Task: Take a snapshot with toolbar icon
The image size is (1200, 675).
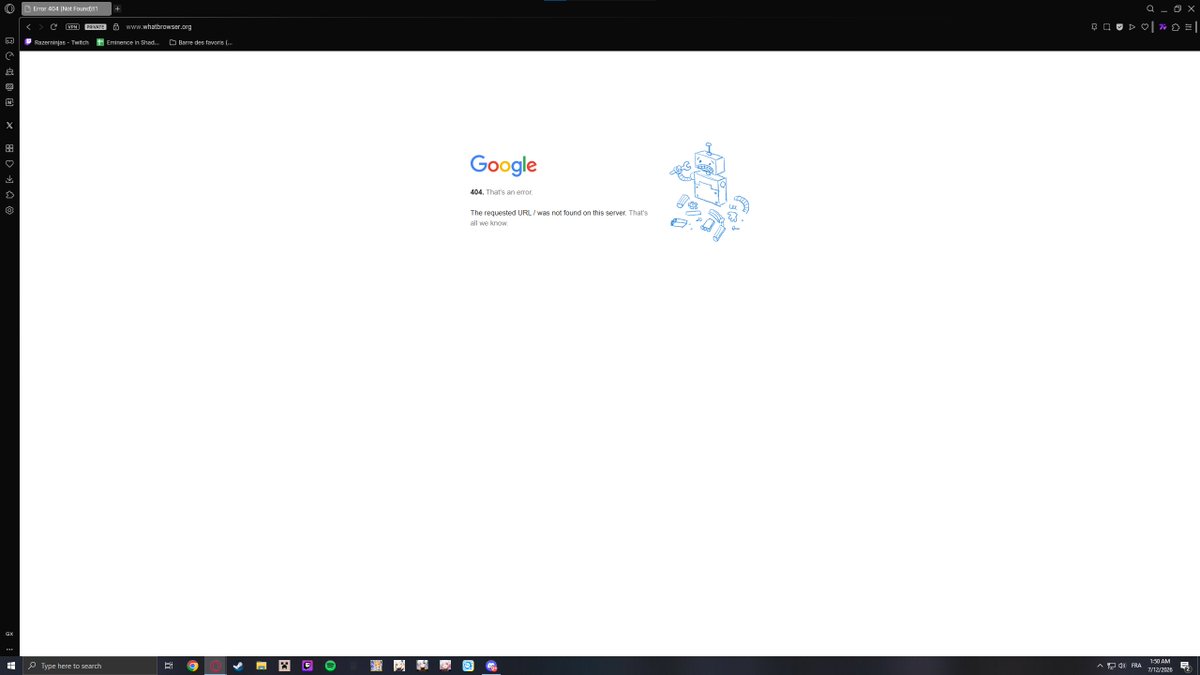Action: (x=1106, y=27)
